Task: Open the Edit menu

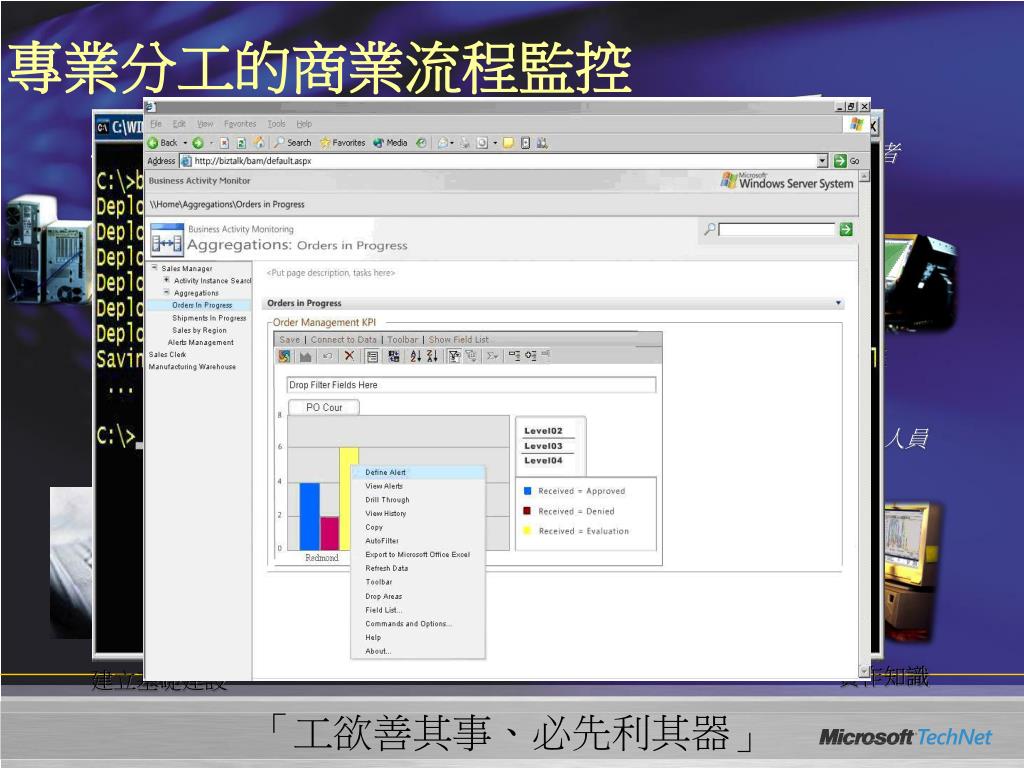Action: pyautogui.click(x=179, y=123)
